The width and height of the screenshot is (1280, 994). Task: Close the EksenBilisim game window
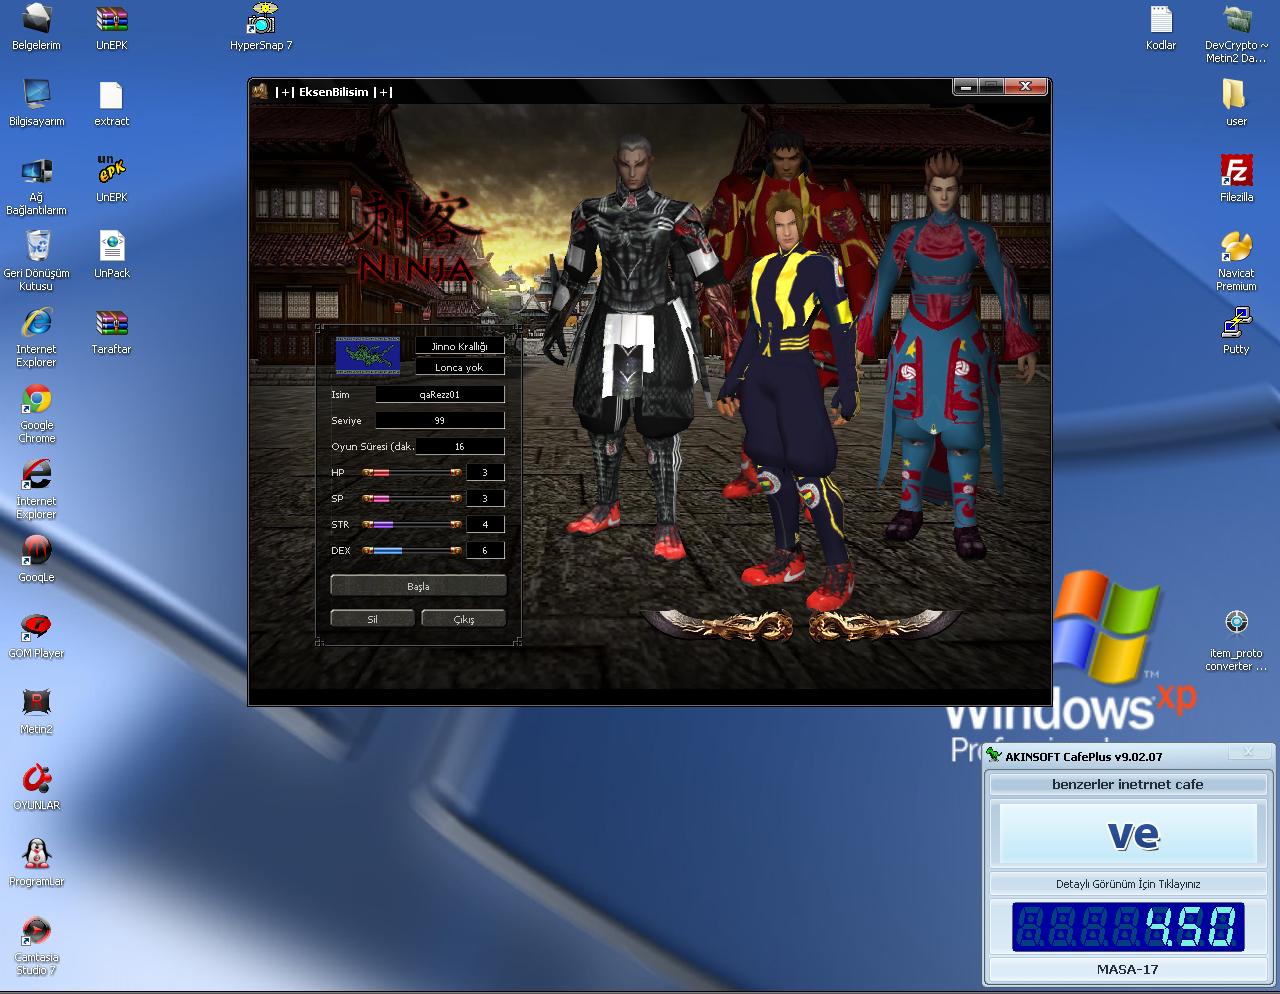point(1025,87)
